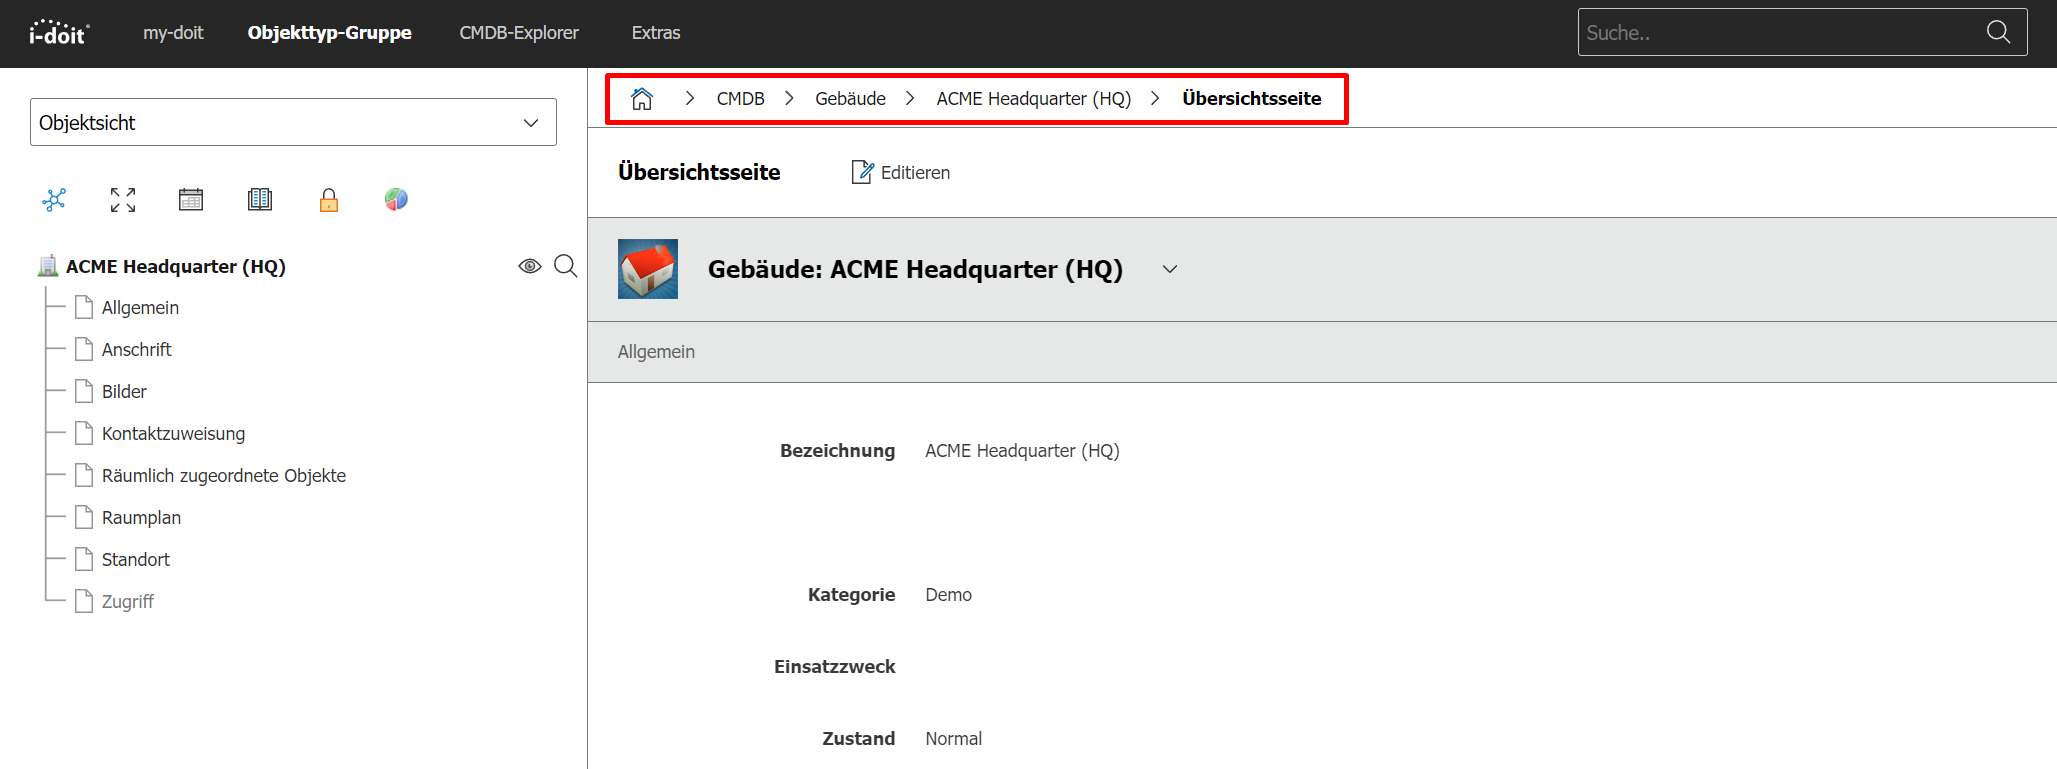Click the fullscreen expand arrows icon
Viewport: 2057px width, 769px height.
[123, 200]
